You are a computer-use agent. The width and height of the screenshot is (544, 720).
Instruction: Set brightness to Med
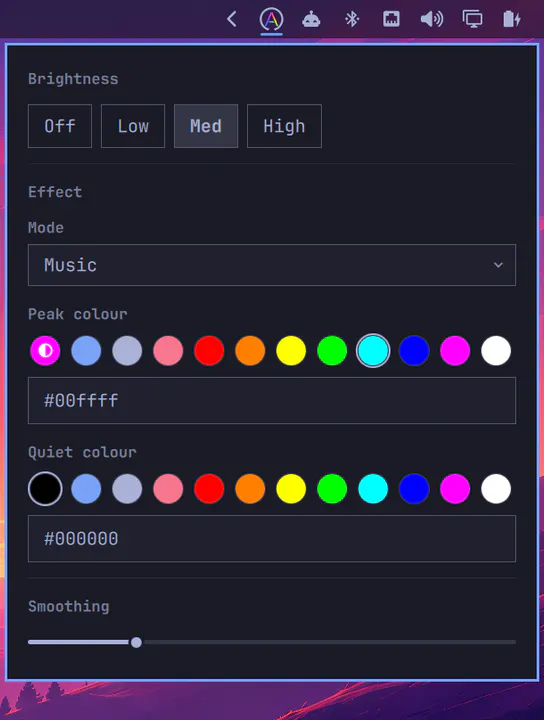point(206,126)
